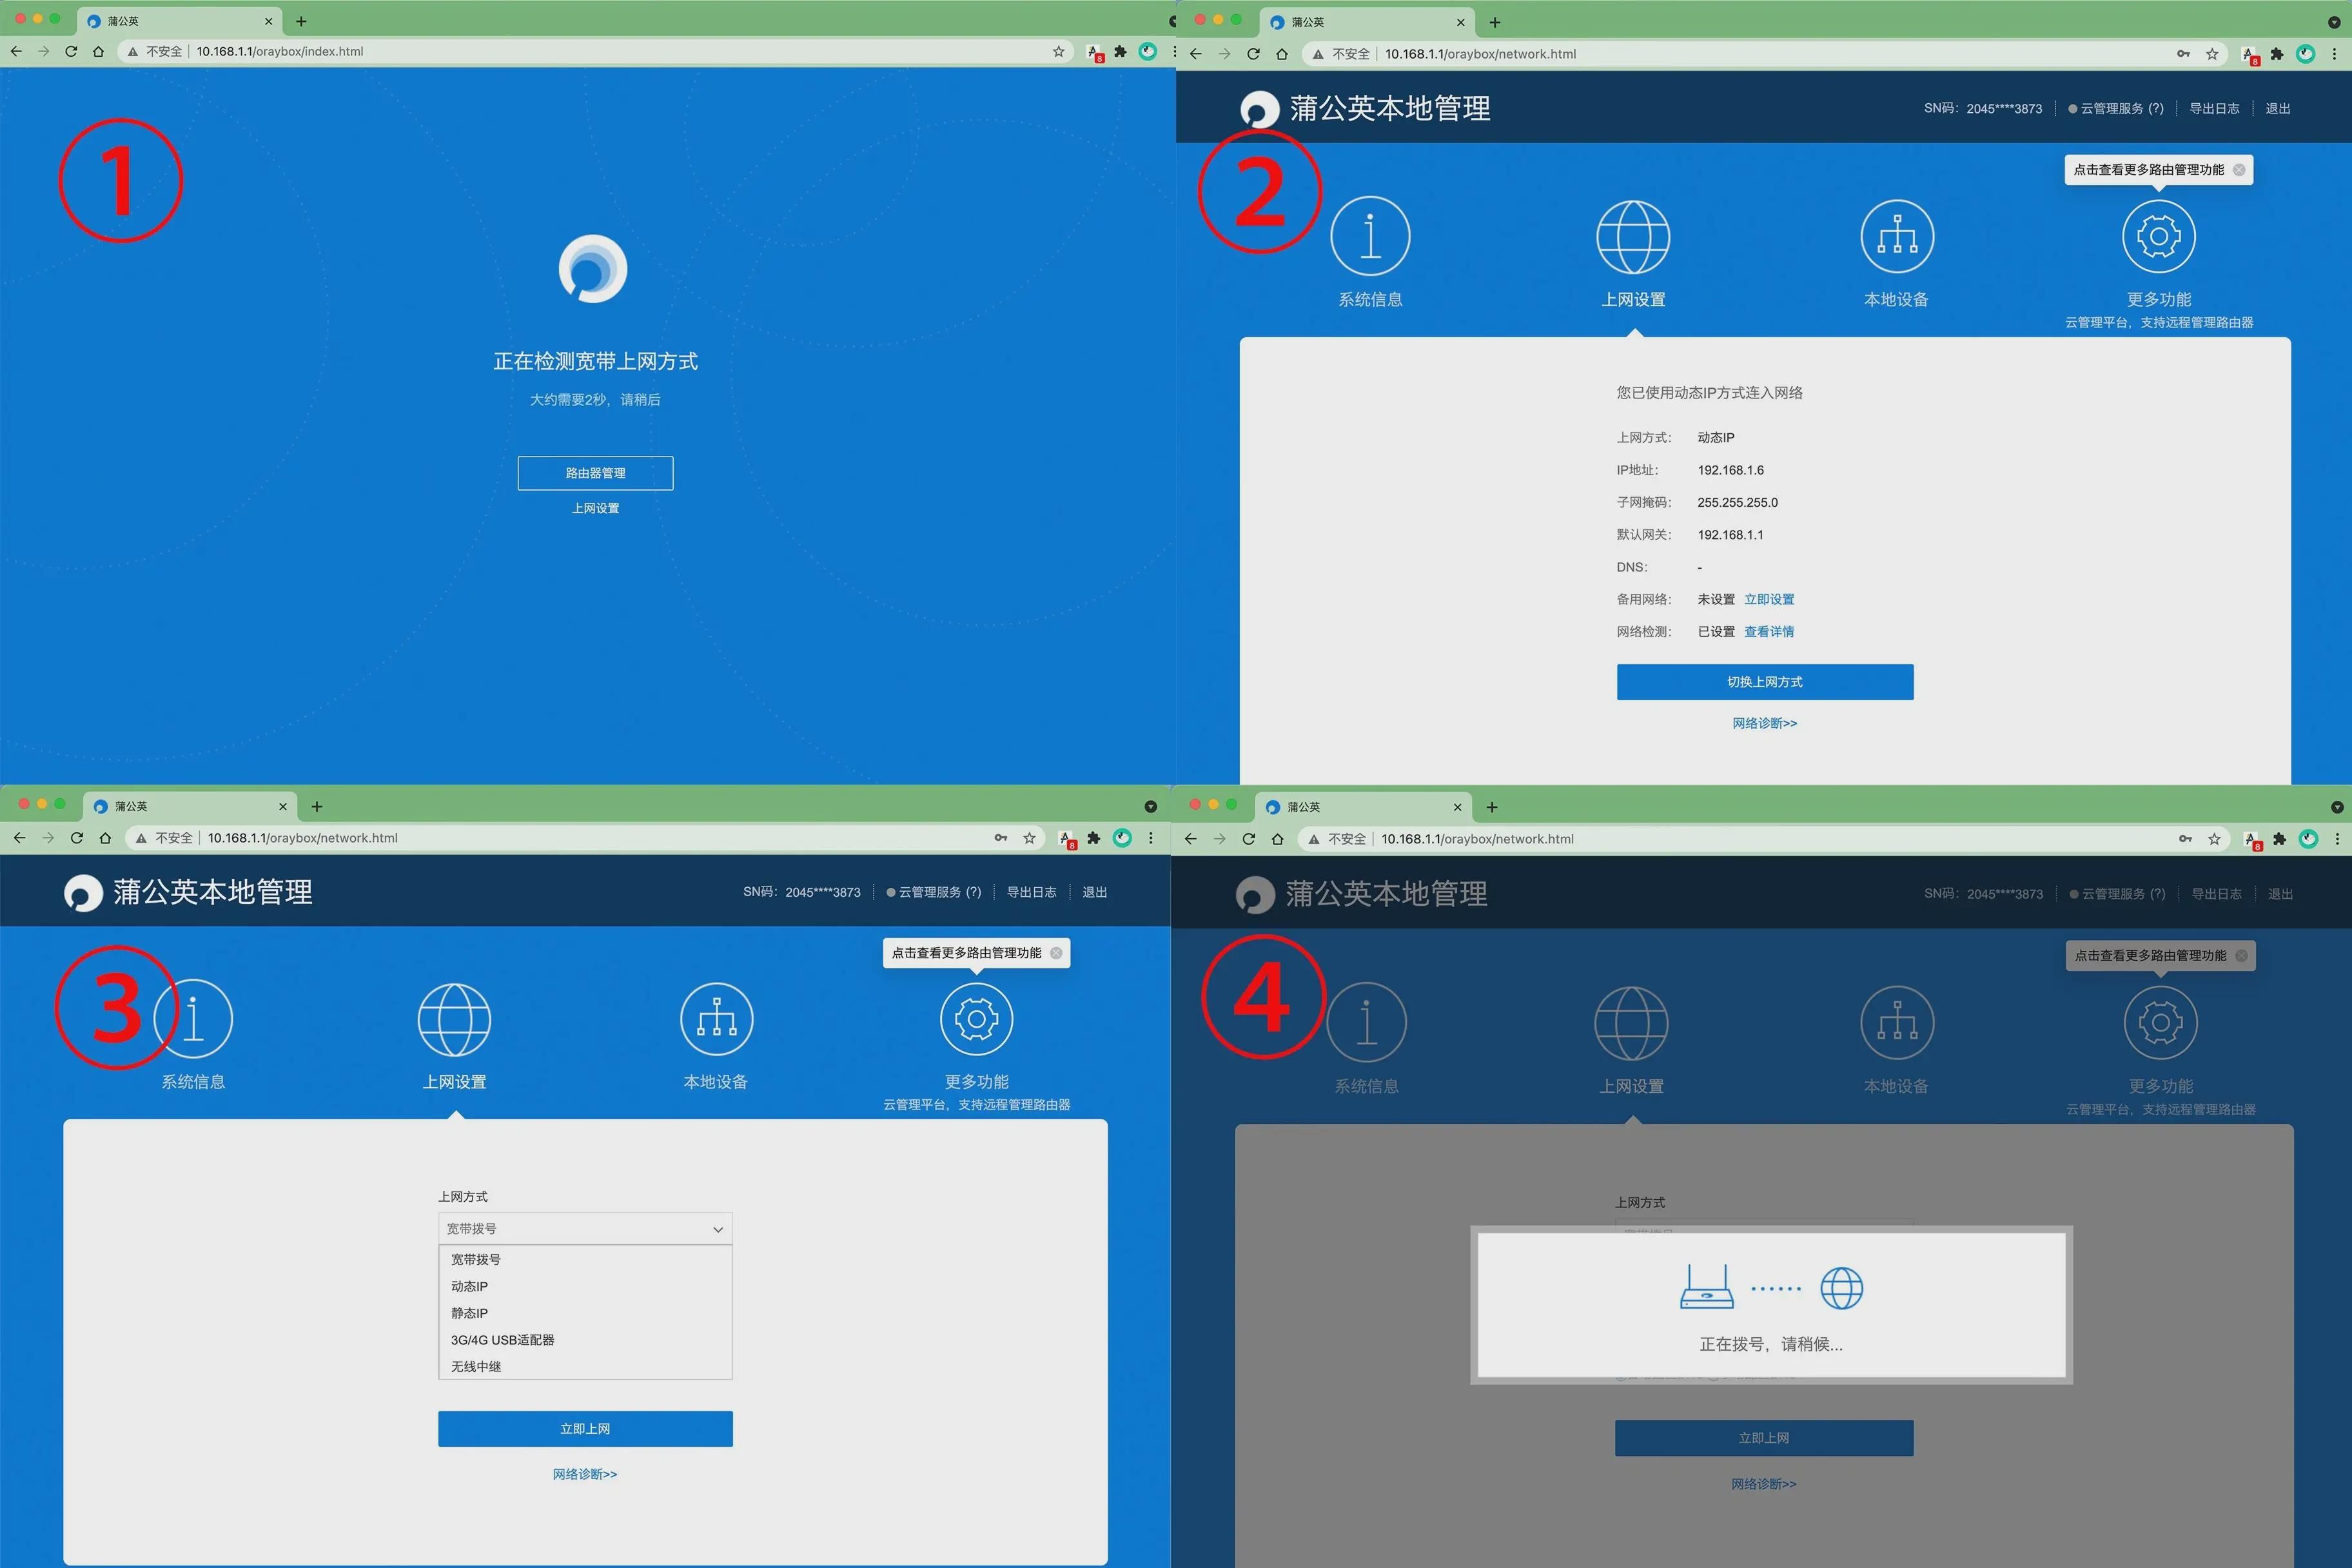Dismiss tooltip bubble in window 3
The image size is (2352, 1568).
1056,953
